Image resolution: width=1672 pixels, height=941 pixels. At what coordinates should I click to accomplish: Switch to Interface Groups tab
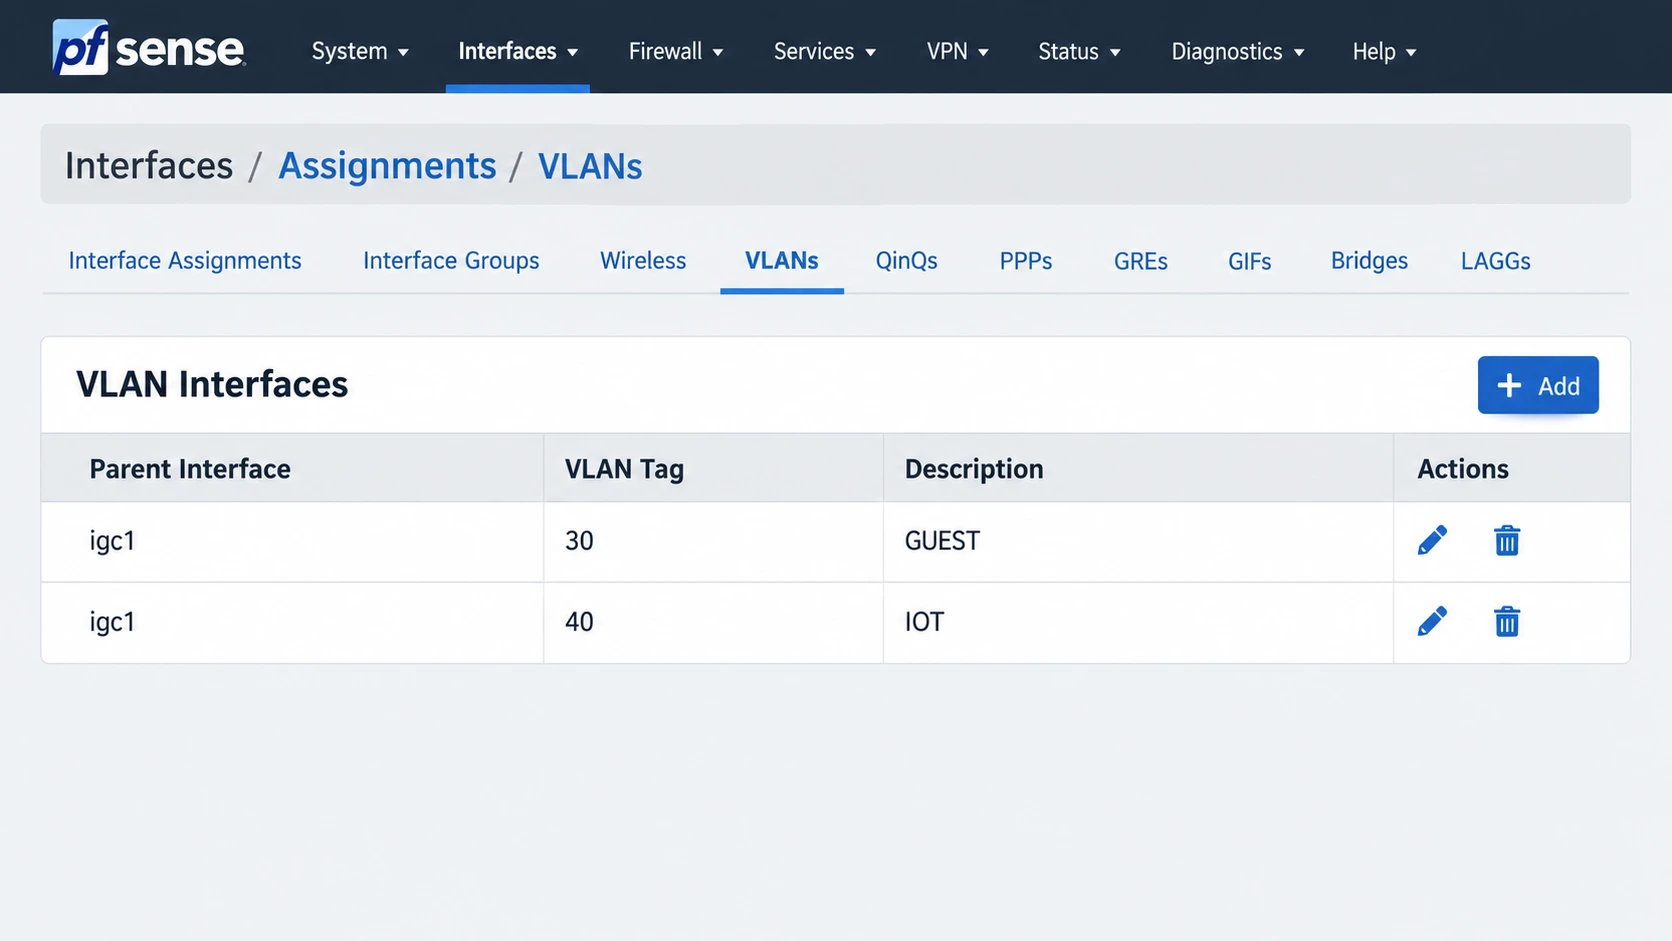(451, 261)
